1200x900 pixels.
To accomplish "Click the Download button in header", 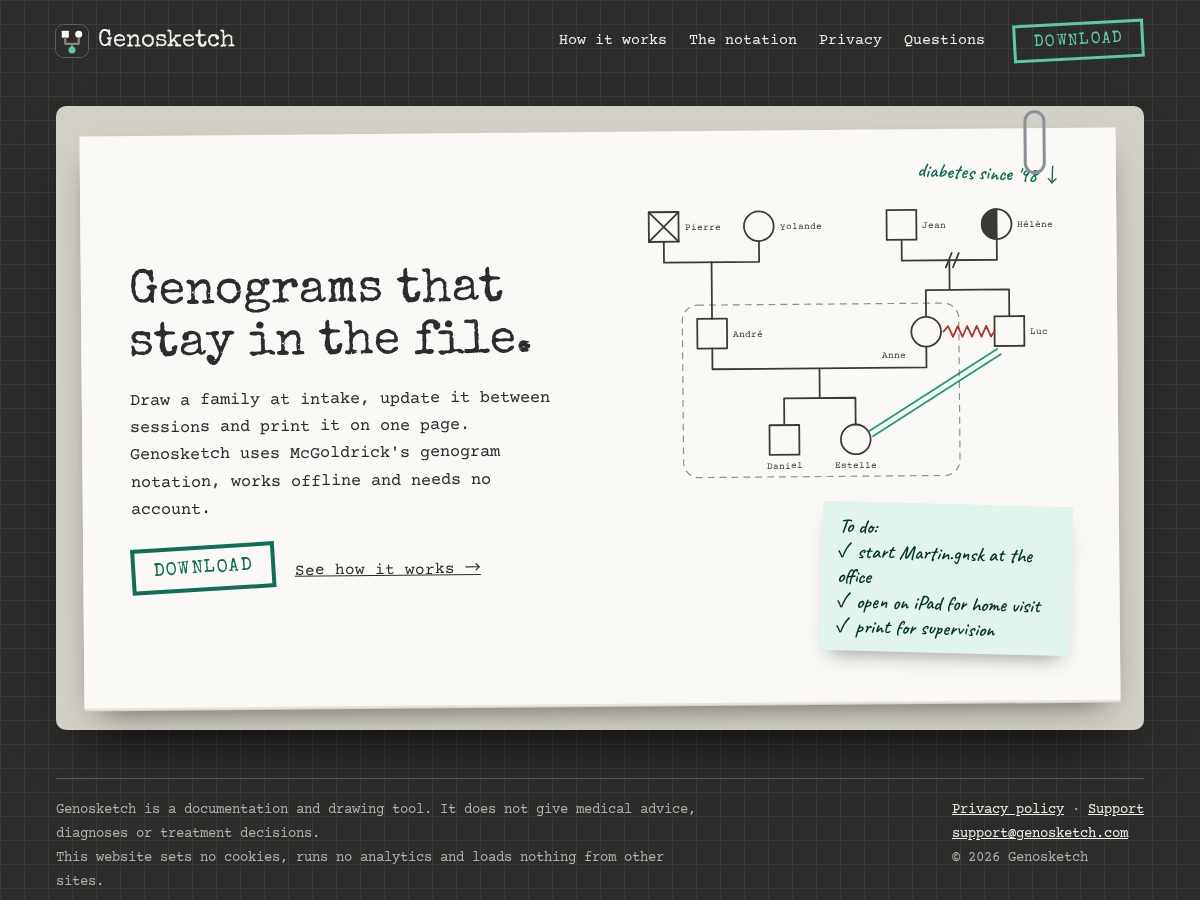I will pos(1078,40).
